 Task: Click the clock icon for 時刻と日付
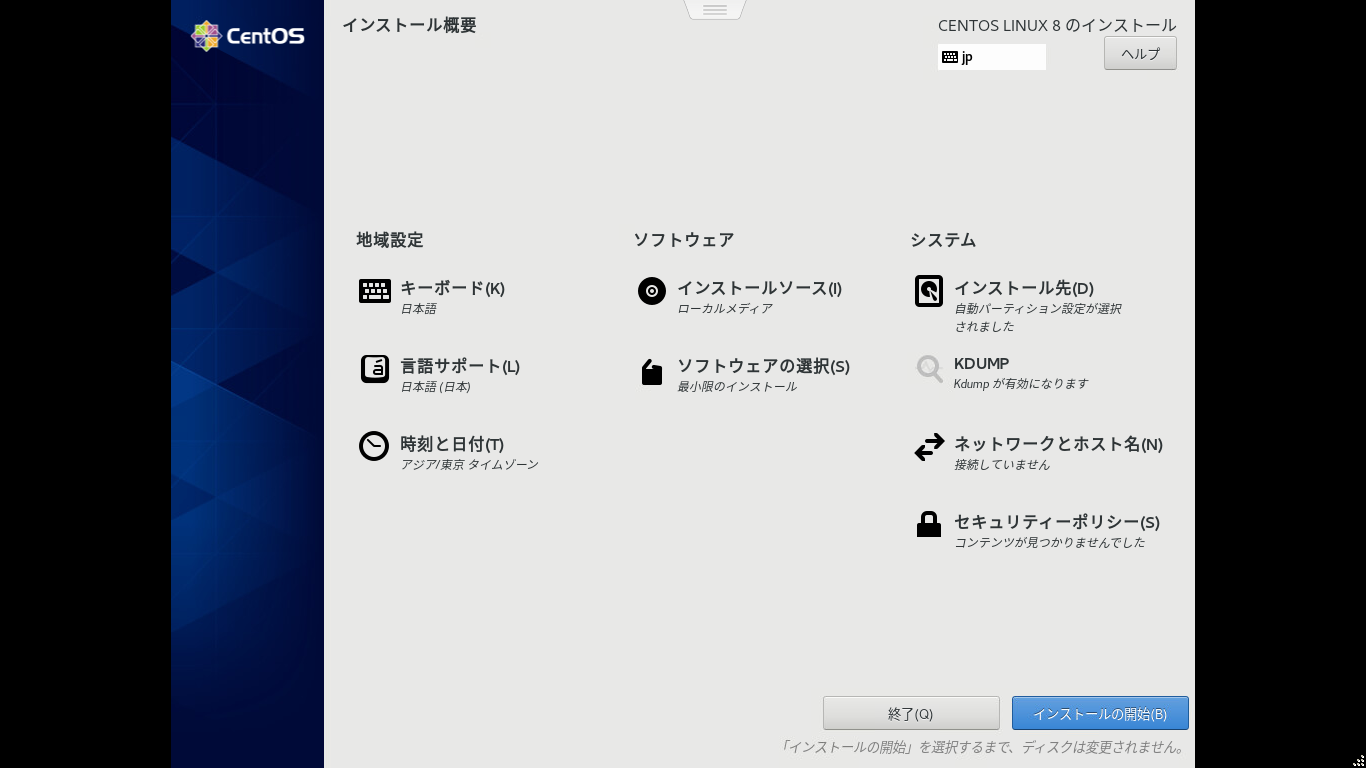(374, 446)
